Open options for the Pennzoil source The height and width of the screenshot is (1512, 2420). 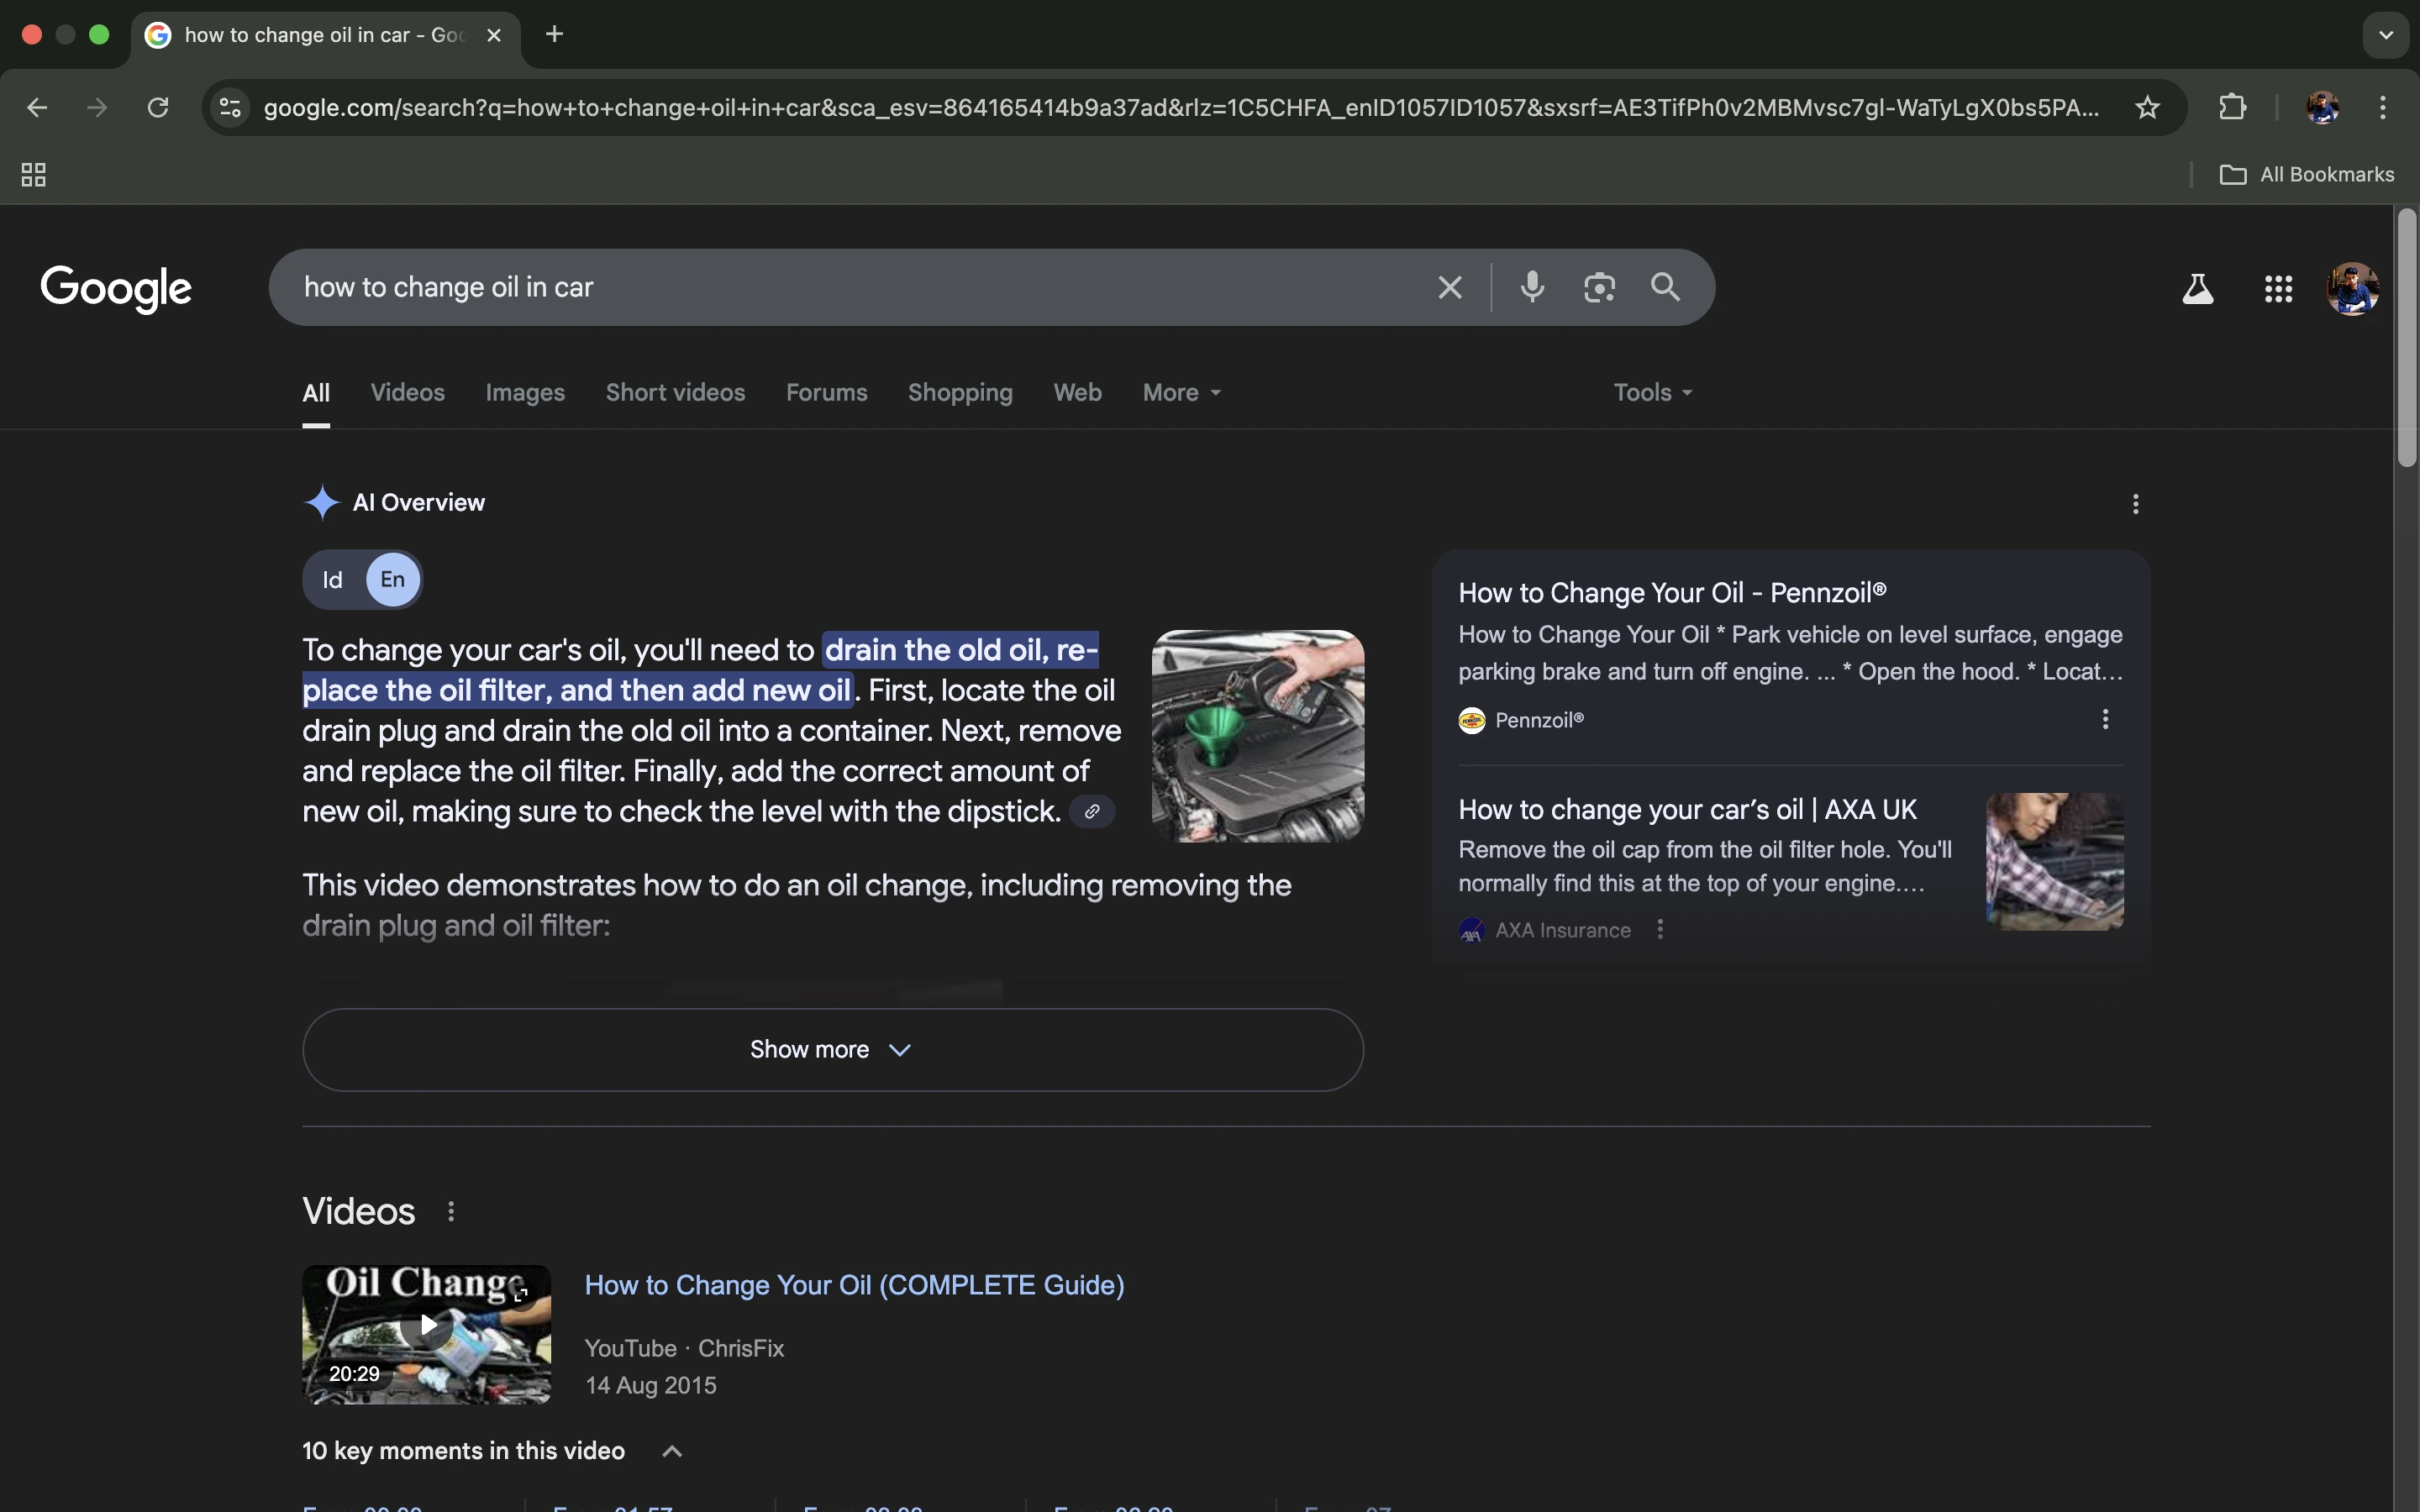click(2105, 720)
